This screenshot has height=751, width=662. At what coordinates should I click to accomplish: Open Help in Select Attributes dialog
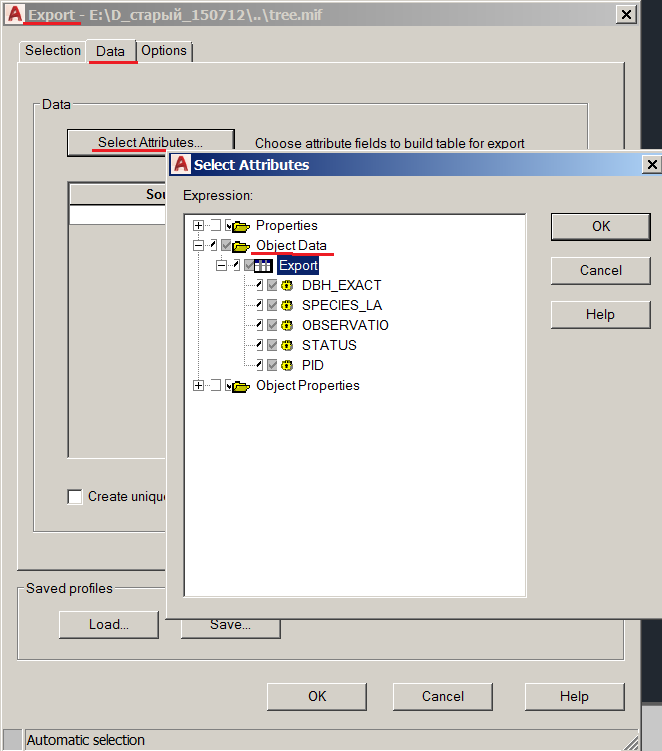[x=601, y=315]
